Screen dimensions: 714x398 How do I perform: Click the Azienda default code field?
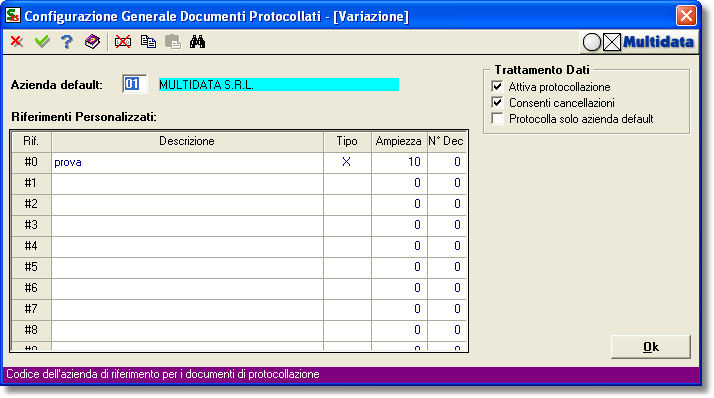[134, 84]
